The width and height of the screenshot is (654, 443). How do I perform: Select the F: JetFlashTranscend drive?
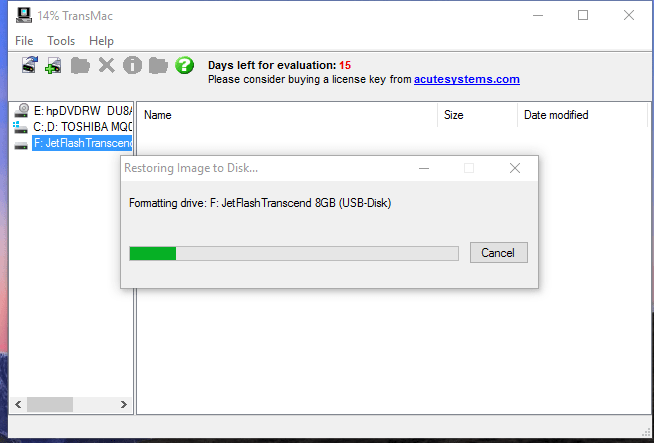(73, 143)
